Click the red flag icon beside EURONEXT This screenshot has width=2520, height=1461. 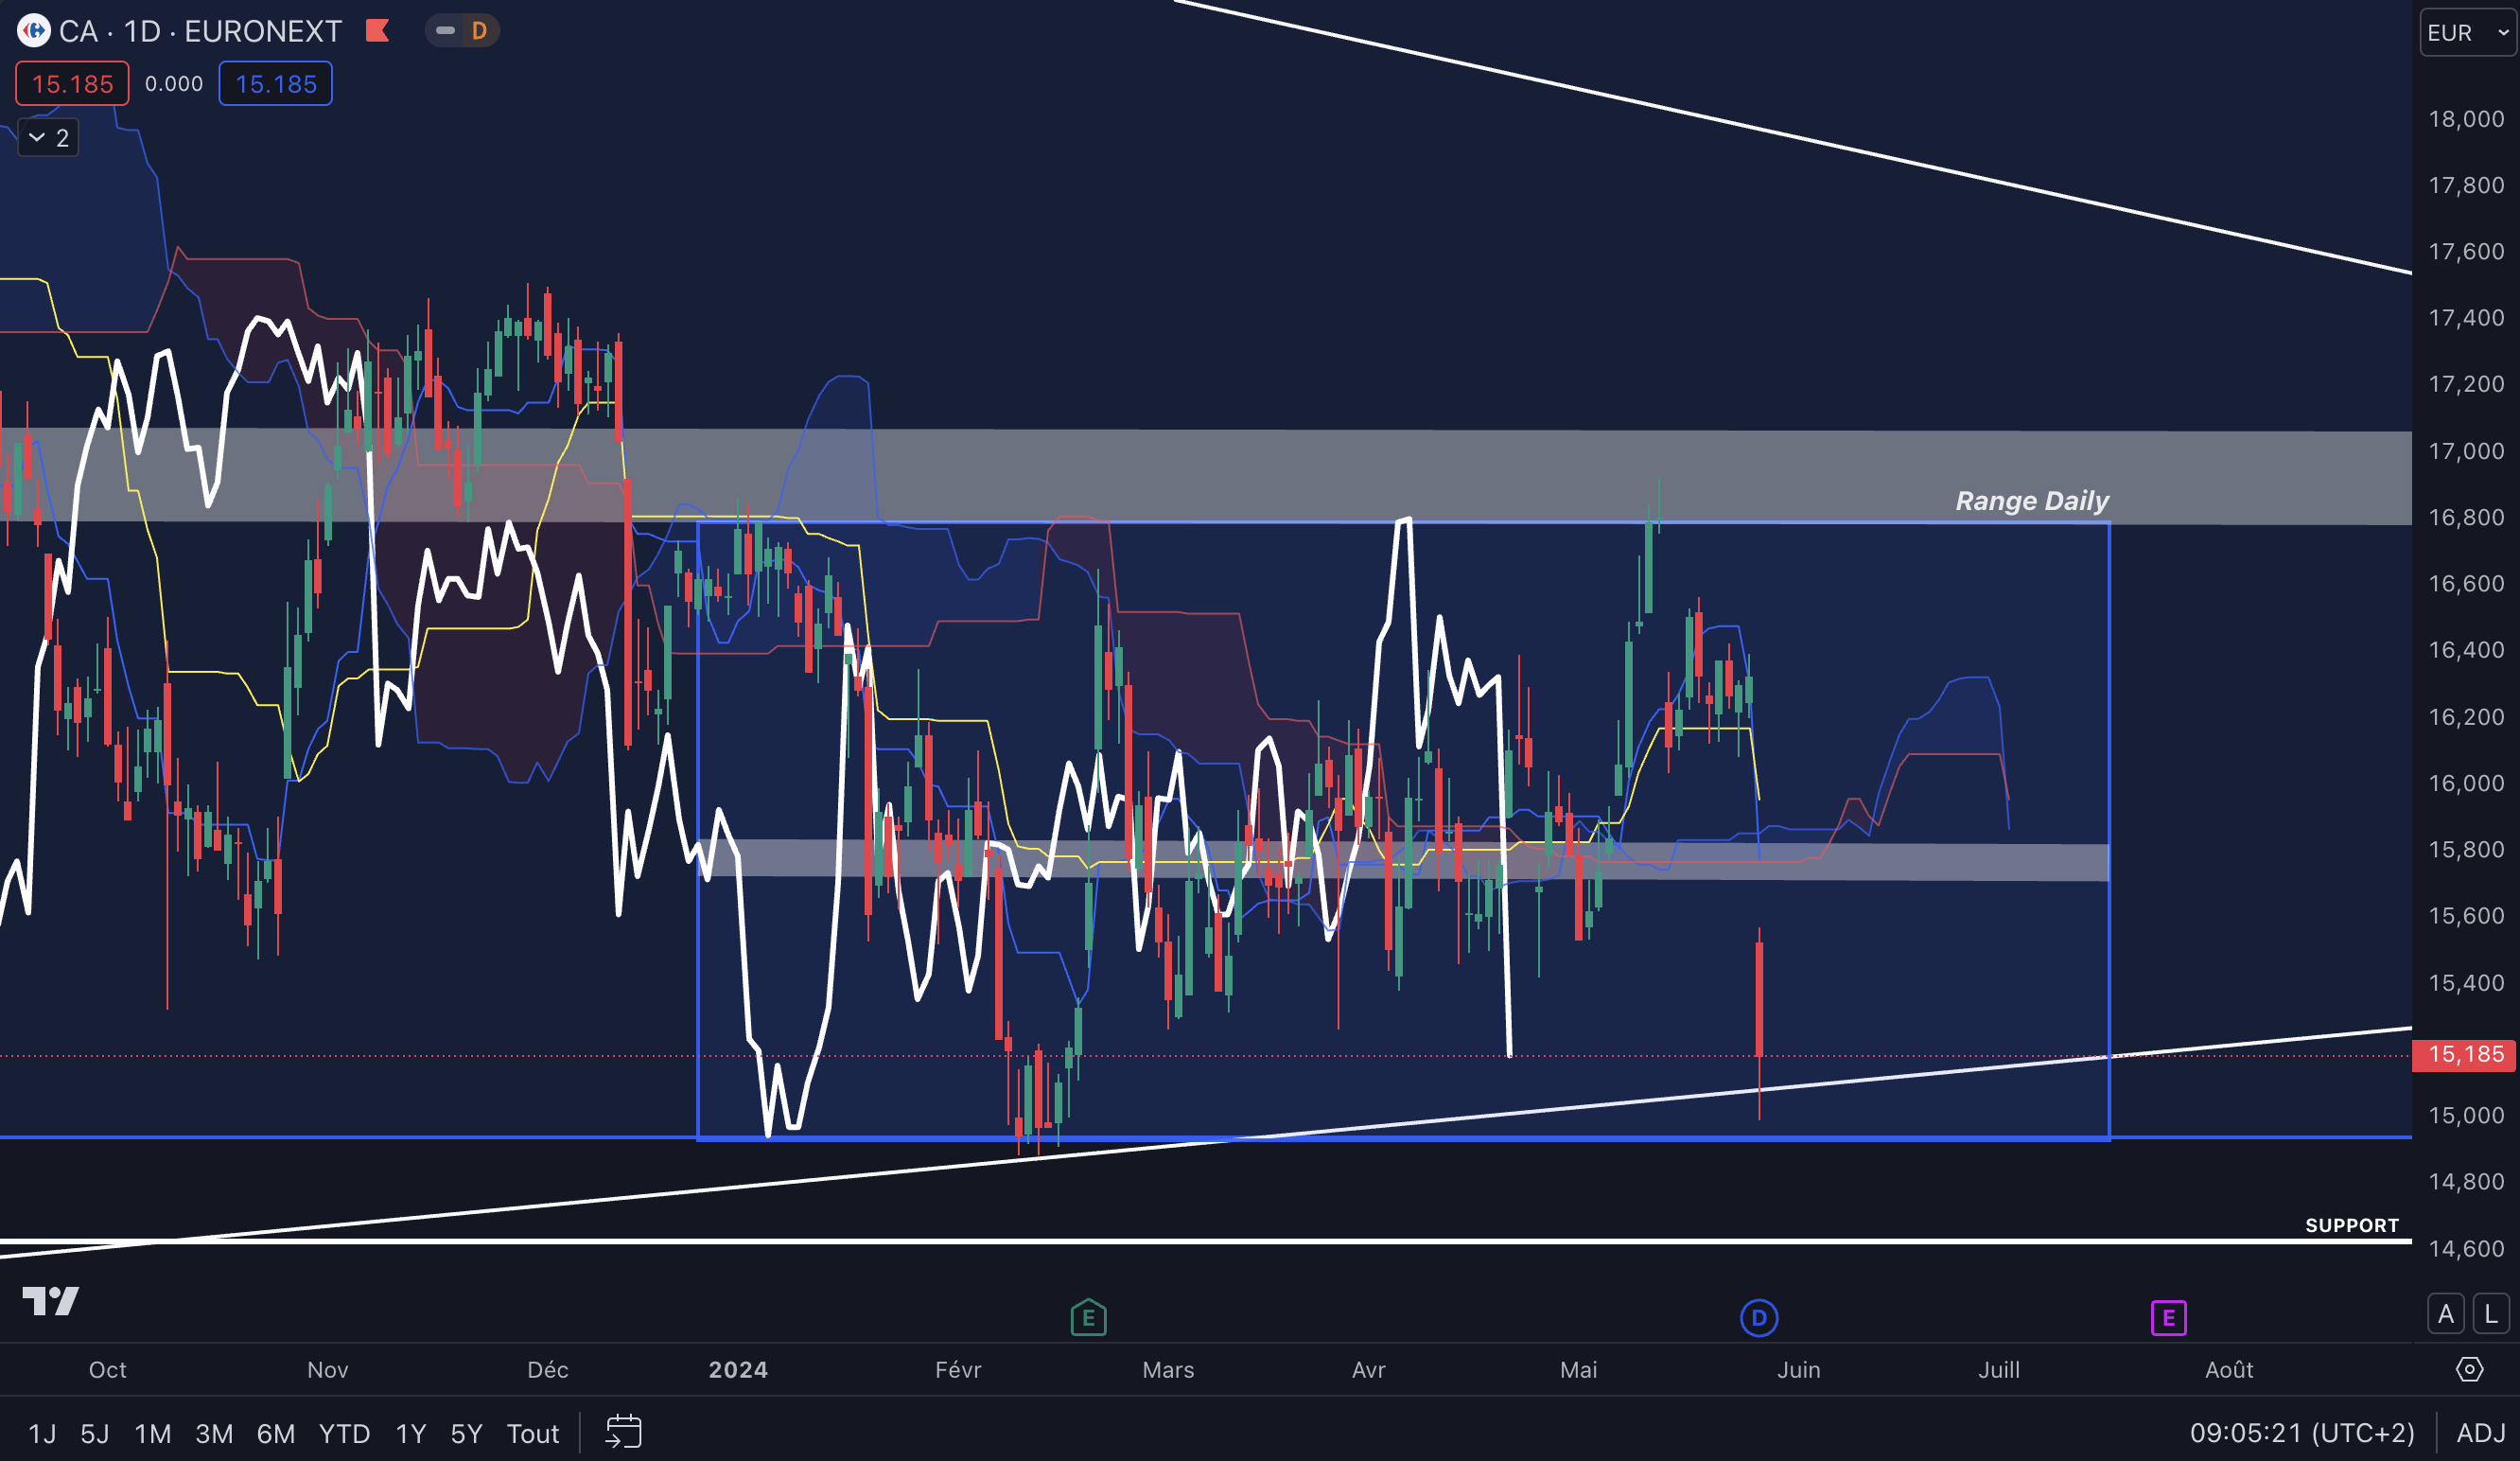378,31
